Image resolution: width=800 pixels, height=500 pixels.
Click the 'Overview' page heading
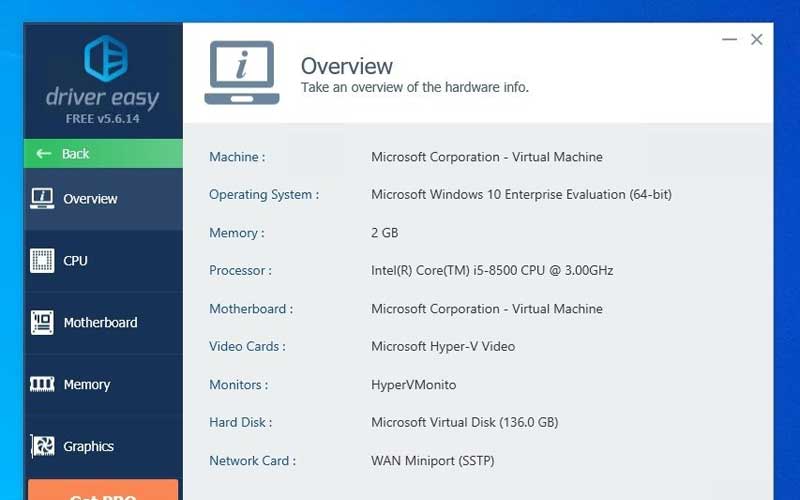point(347,66)
